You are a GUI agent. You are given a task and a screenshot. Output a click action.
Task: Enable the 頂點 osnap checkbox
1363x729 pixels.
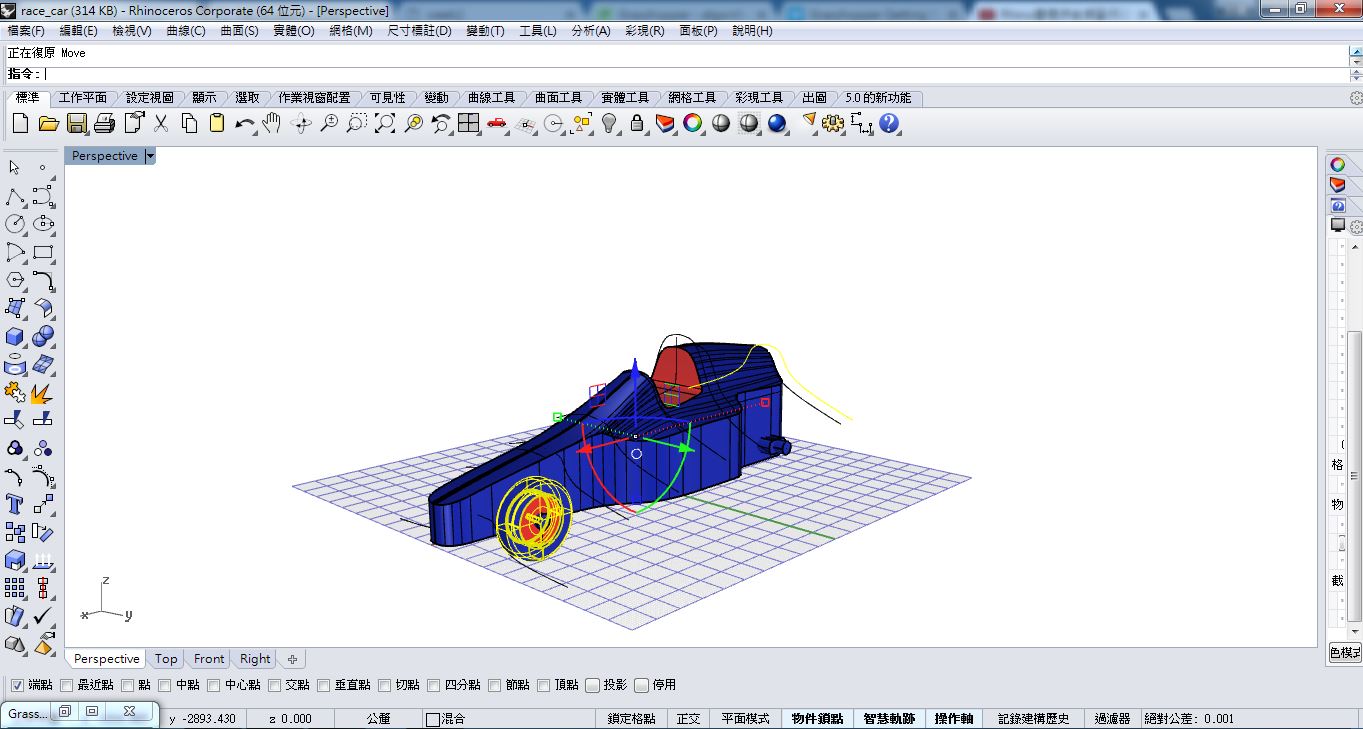pos(544,685)
